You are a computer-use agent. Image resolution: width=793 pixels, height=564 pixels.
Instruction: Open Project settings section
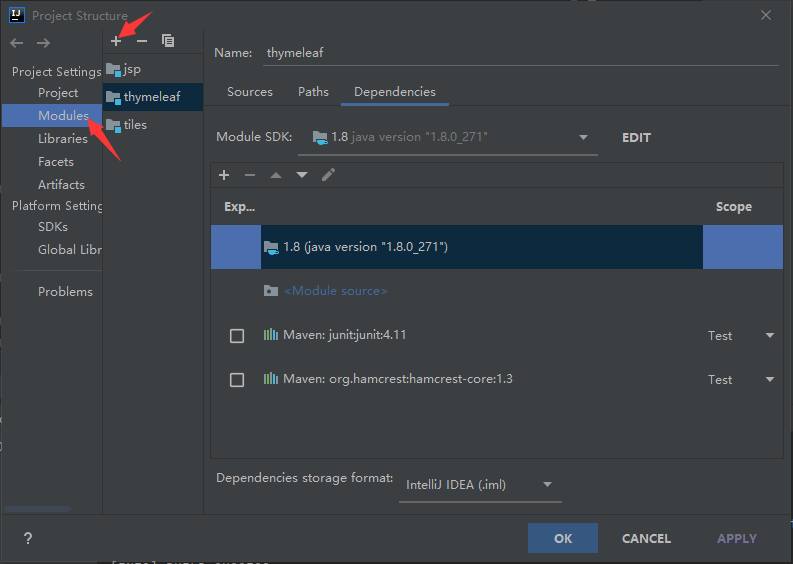(58, 93)
